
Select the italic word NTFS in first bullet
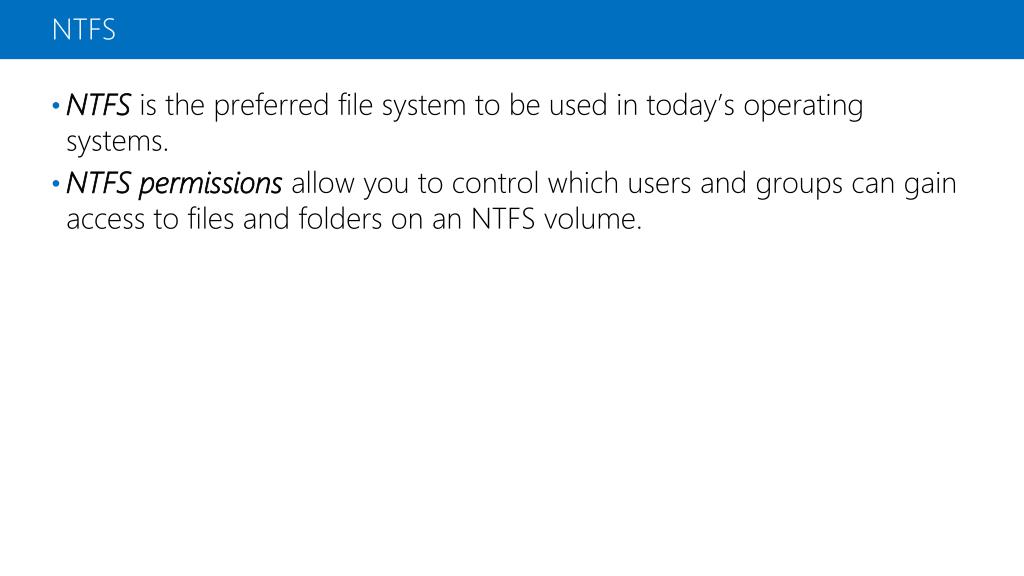[98, 105]
